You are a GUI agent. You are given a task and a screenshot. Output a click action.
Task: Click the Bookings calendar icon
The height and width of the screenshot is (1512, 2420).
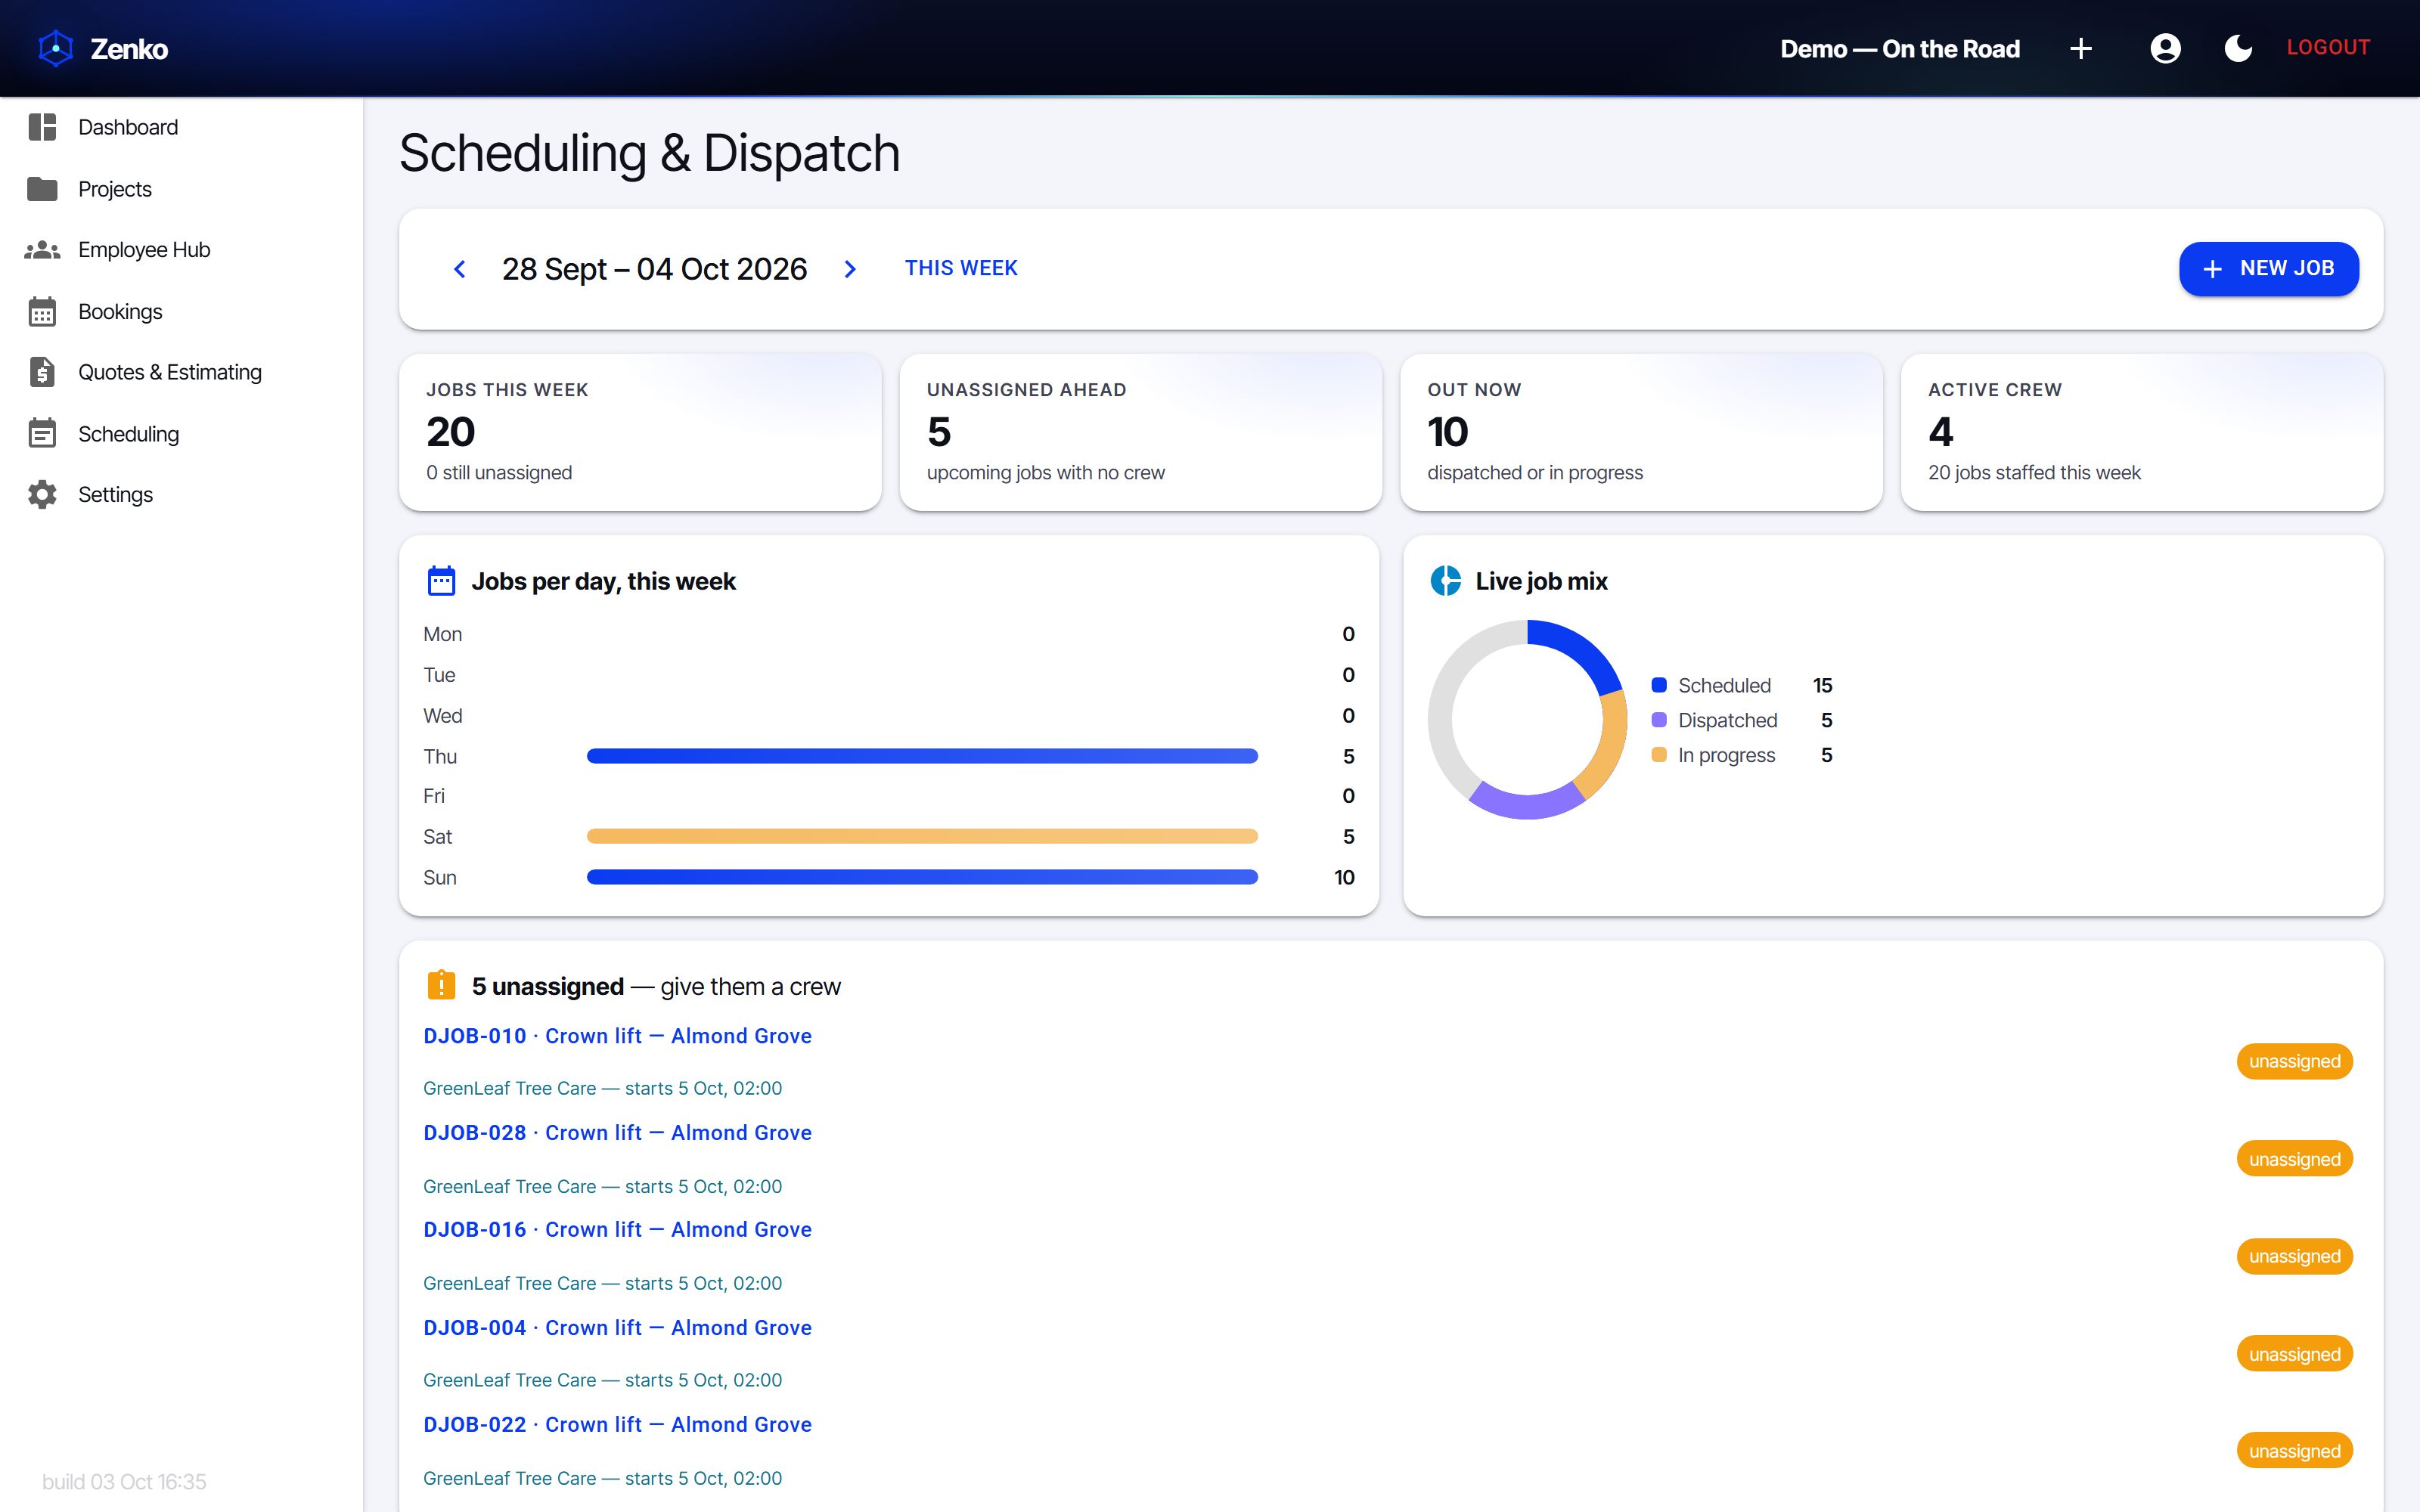click(x=42, y=311)
